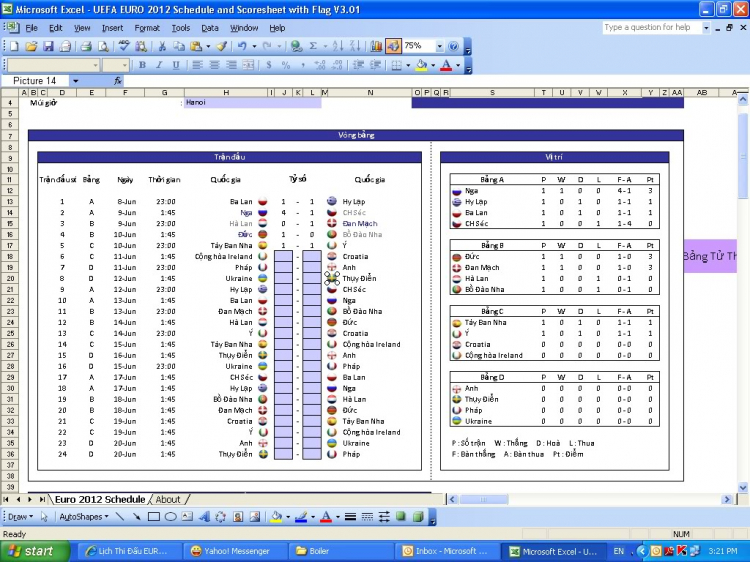Viewport: 750px width, 562px height.
Task: Apply Percent style formatting
Action: pyautogui.click(x=286, y=65)
